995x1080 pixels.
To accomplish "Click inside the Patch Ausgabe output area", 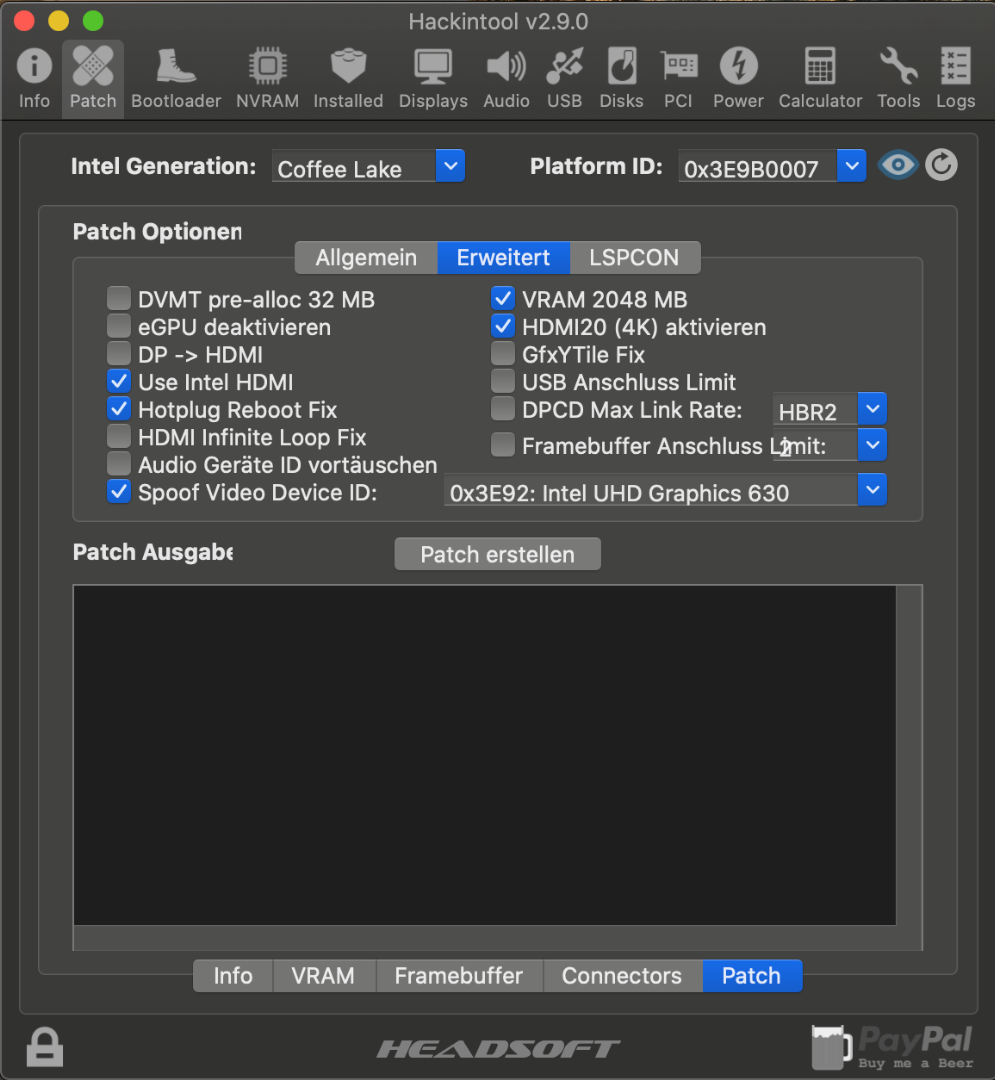I will (485, 755).
